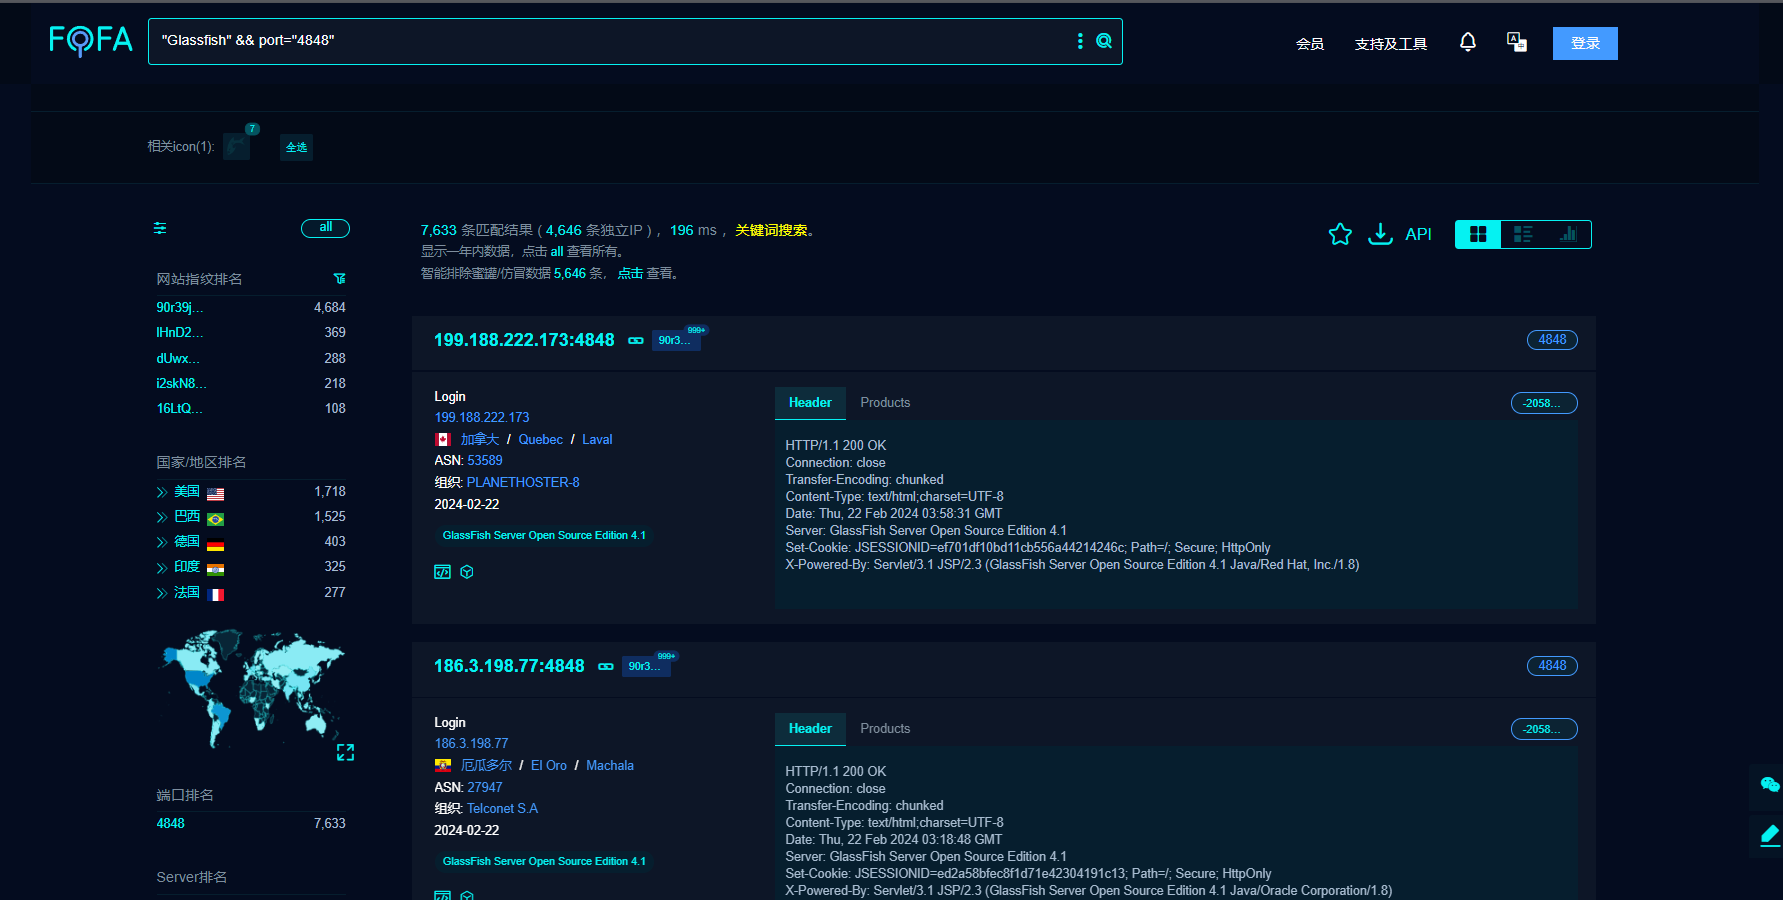The image size is (1783, 900).
Task: Click the Machala city link
Action: tap(610, 766)
